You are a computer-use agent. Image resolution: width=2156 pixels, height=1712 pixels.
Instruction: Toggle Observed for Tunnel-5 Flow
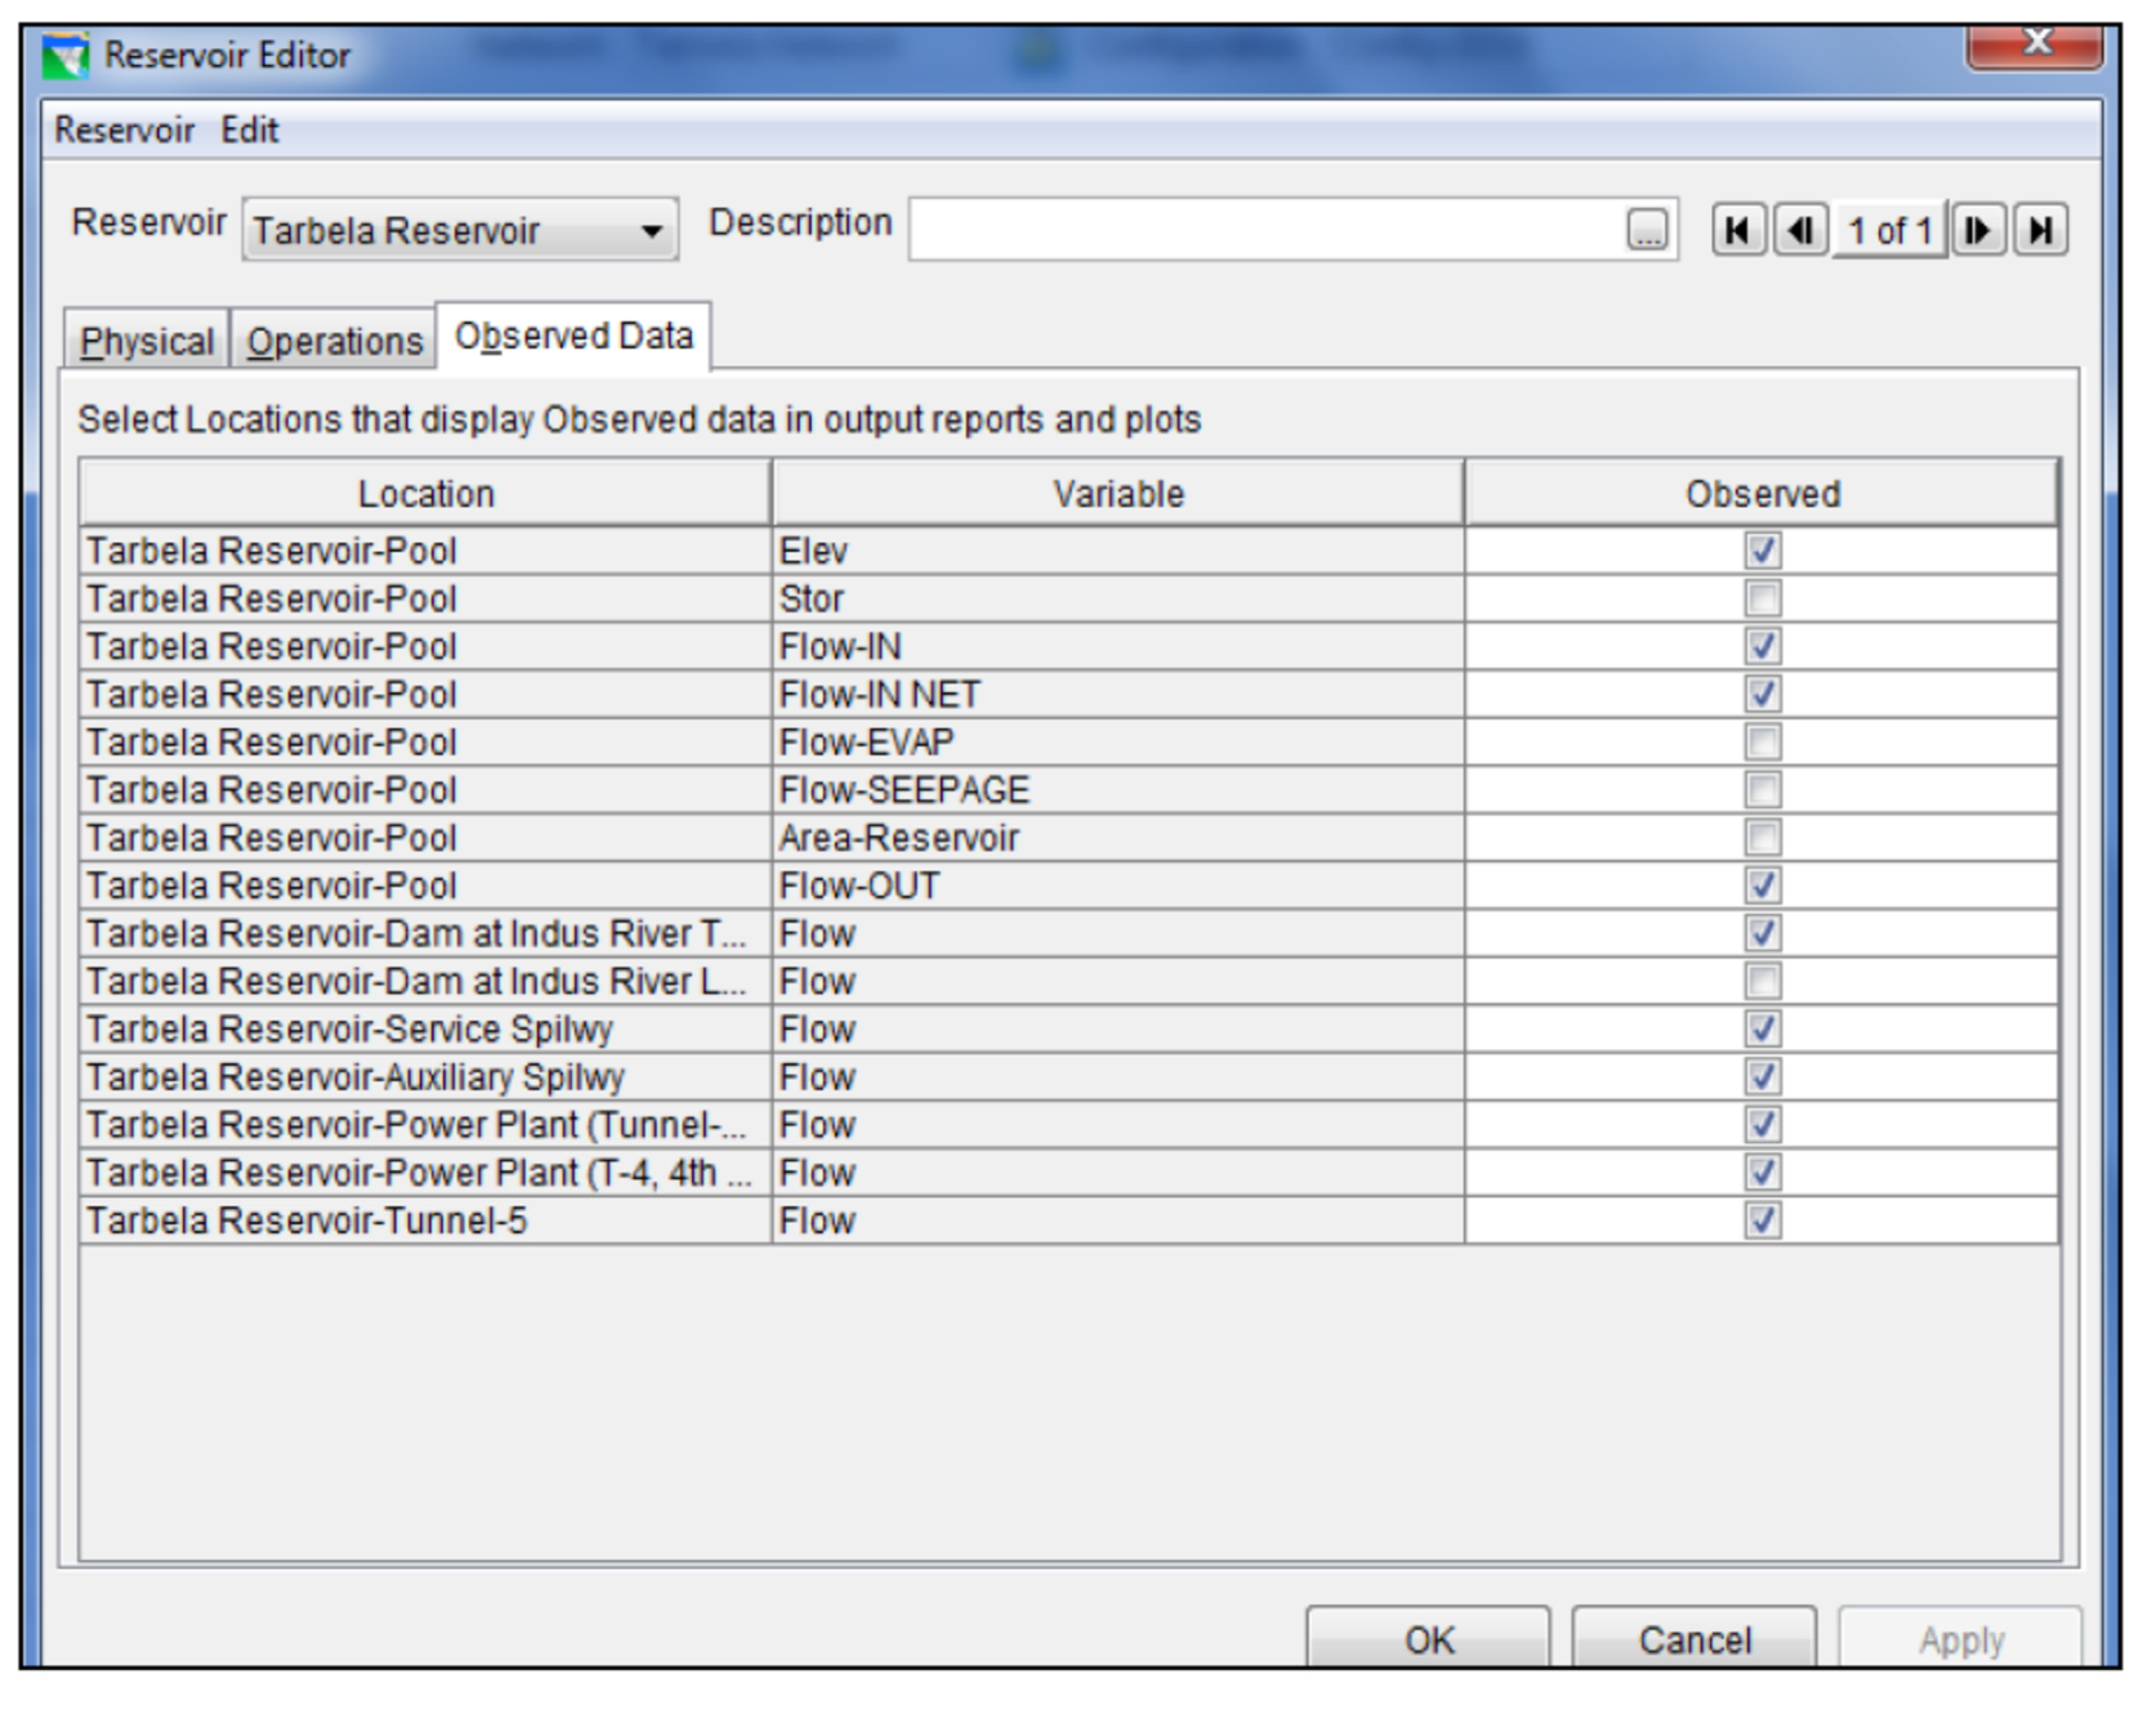click(1762, 1220)
